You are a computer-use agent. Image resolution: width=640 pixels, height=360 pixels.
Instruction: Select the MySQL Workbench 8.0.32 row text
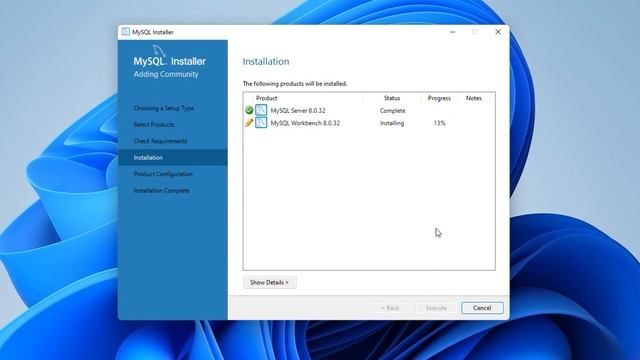pyautogui.click(x=305, y=123)
